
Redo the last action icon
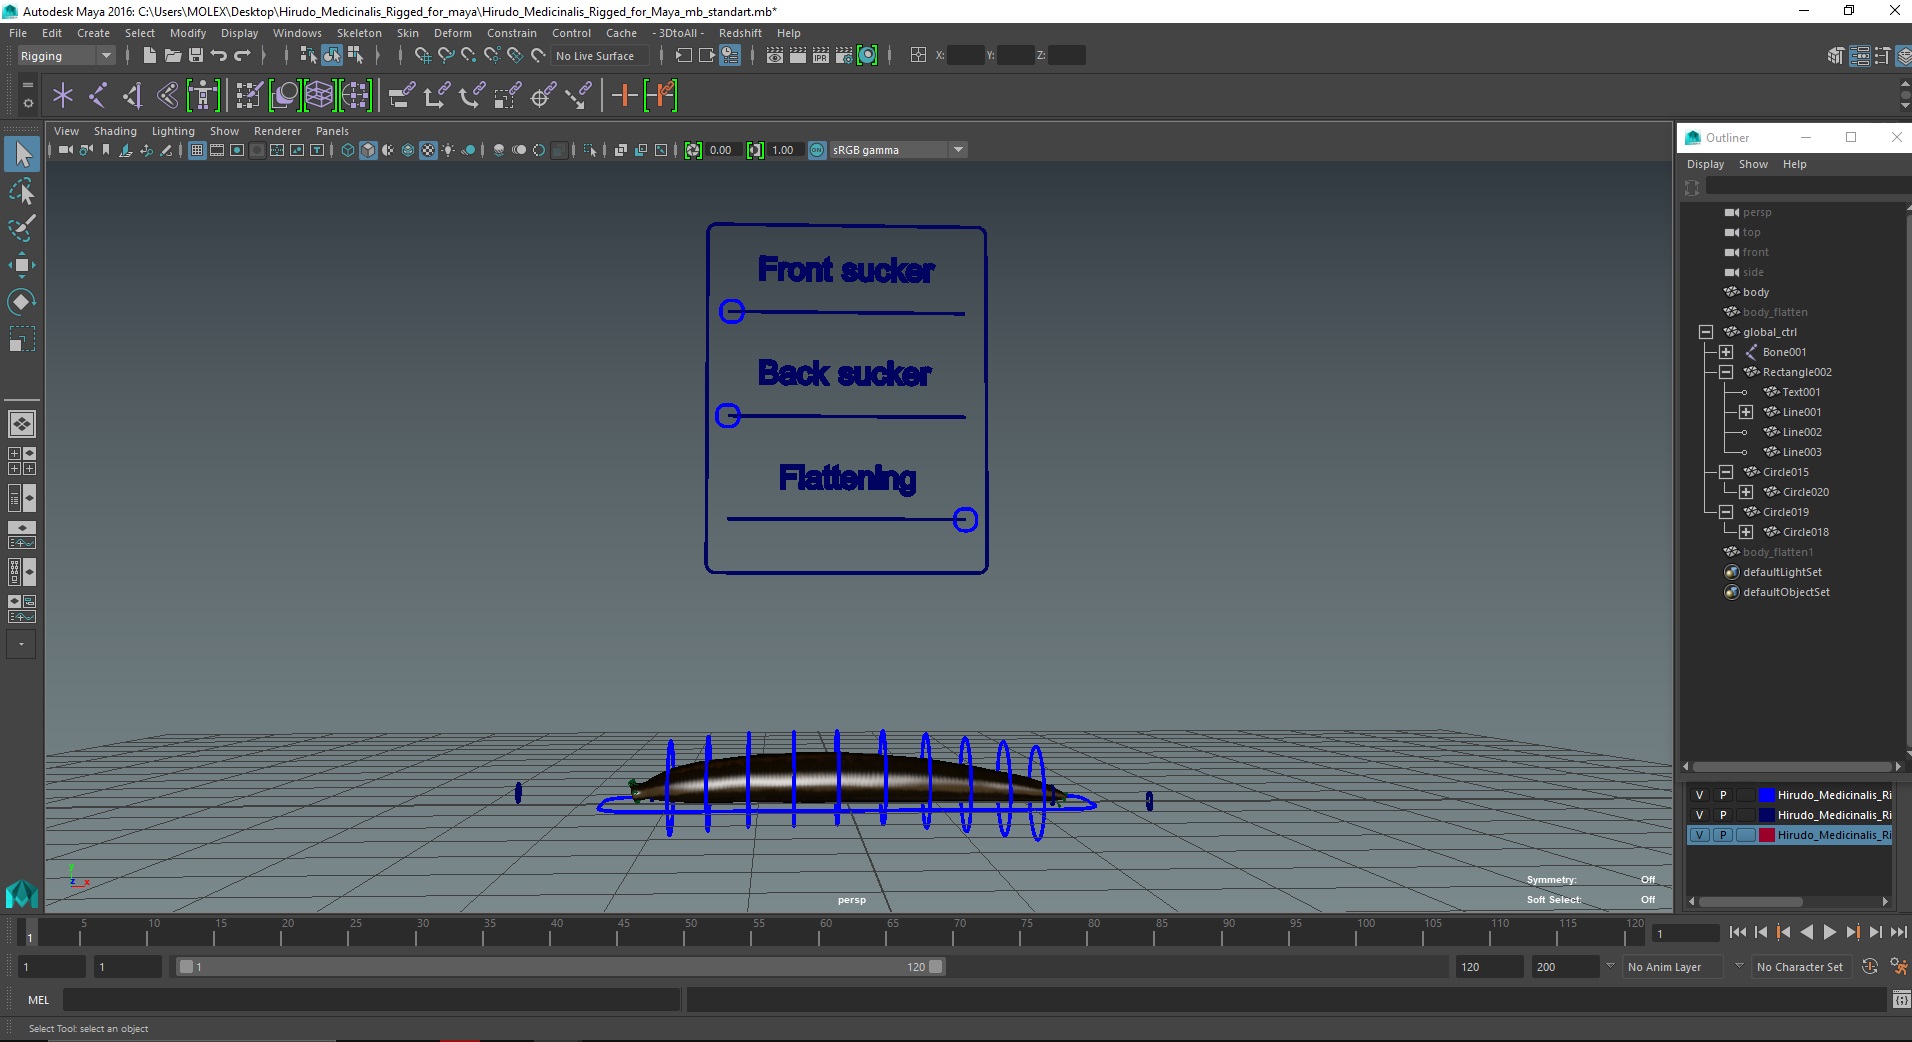[242, 56]
